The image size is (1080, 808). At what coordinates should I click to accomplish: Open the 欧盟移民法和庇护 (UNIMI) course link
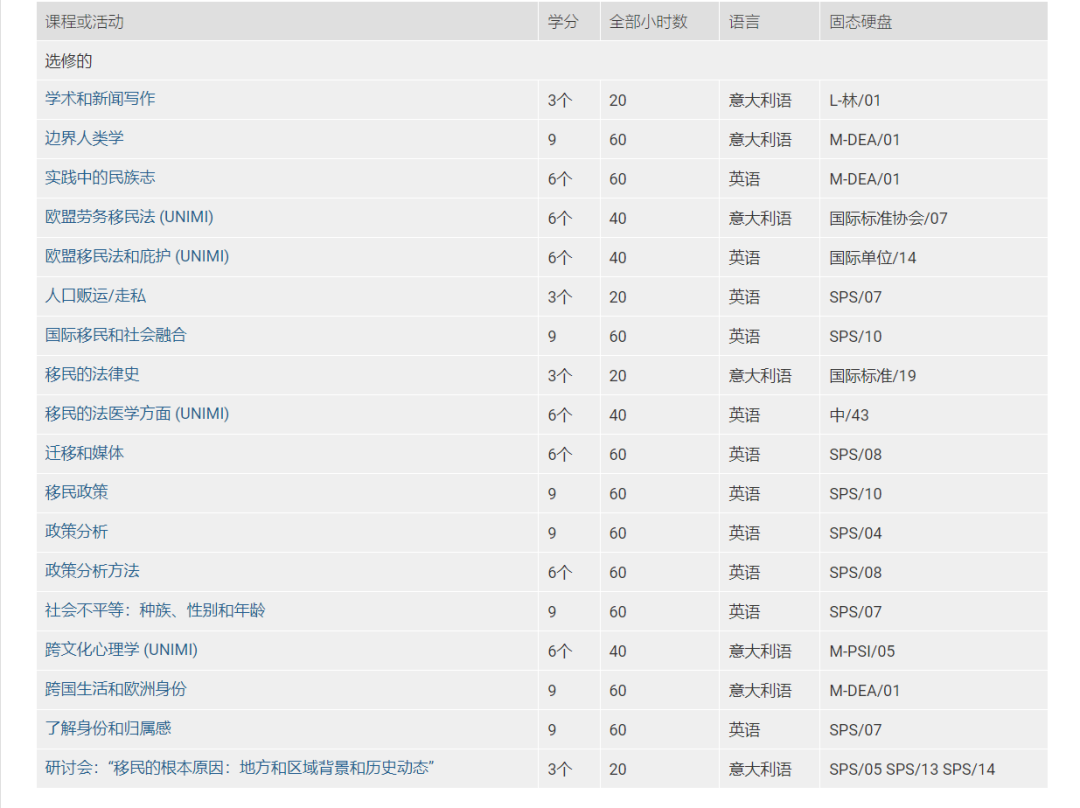[x=136, y=256]
